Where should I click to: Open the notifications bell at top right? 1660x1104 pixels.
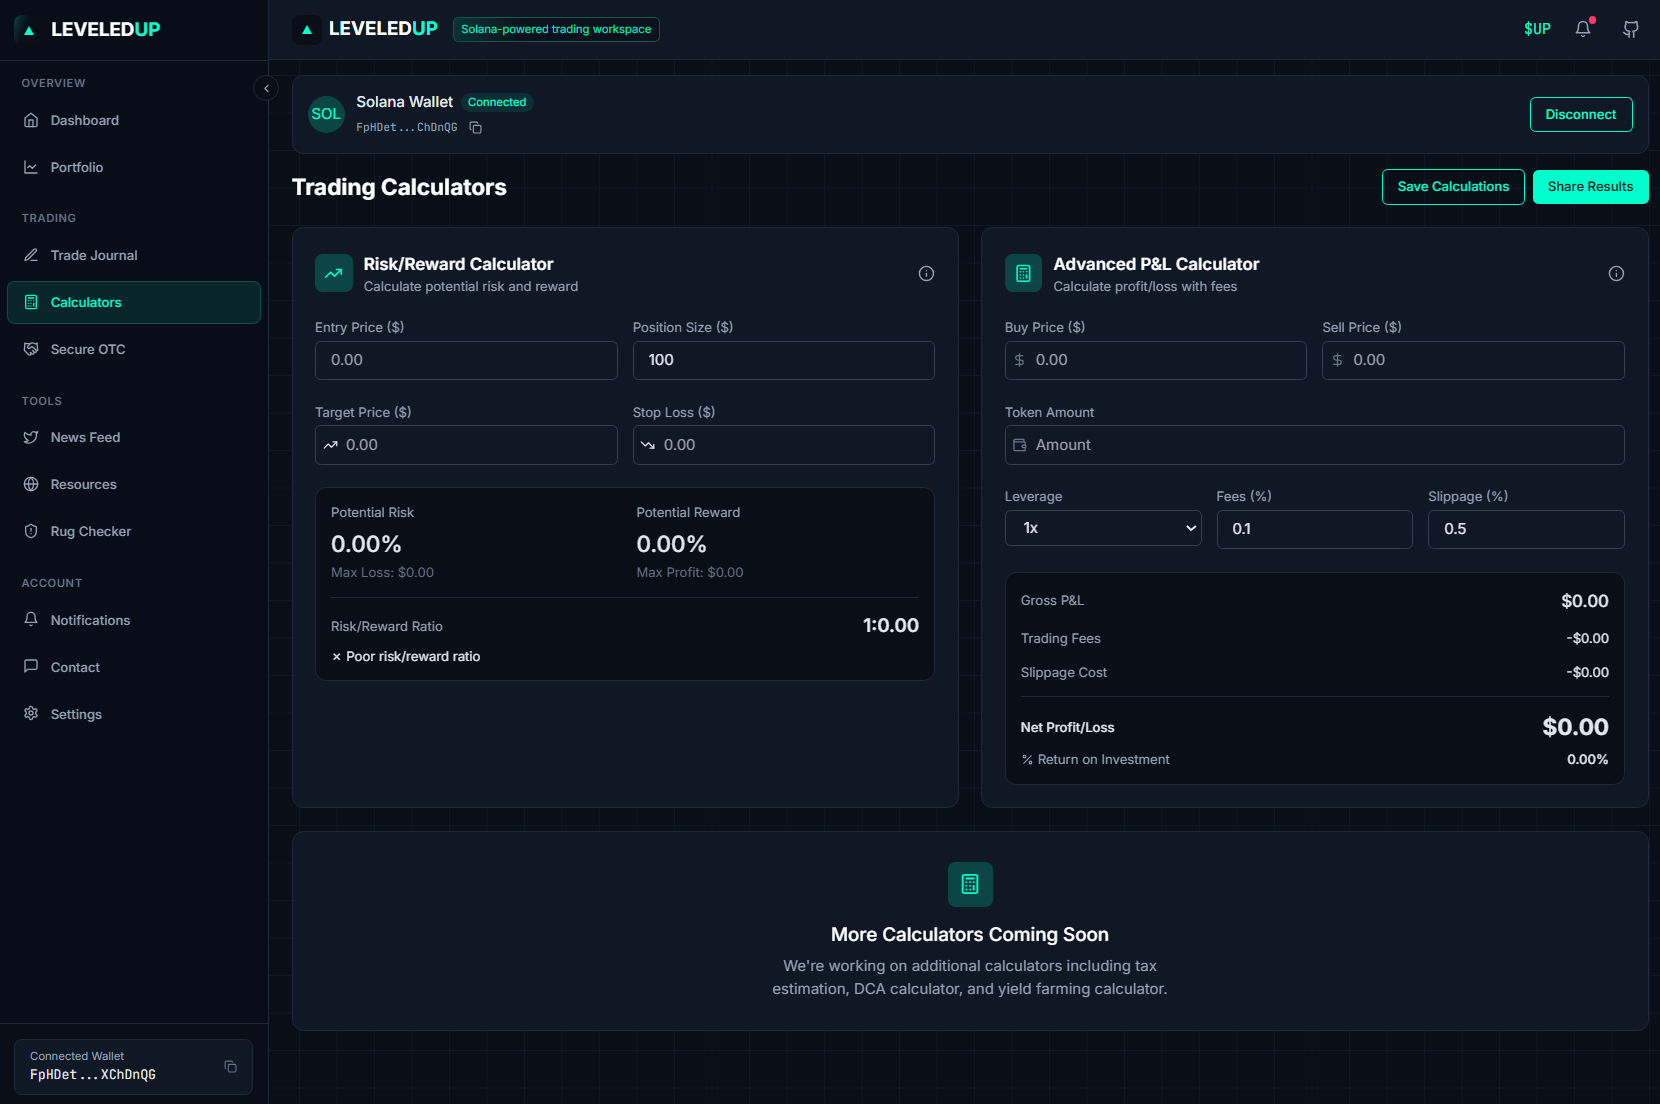pyautogui.click(x=1582, y=29)
